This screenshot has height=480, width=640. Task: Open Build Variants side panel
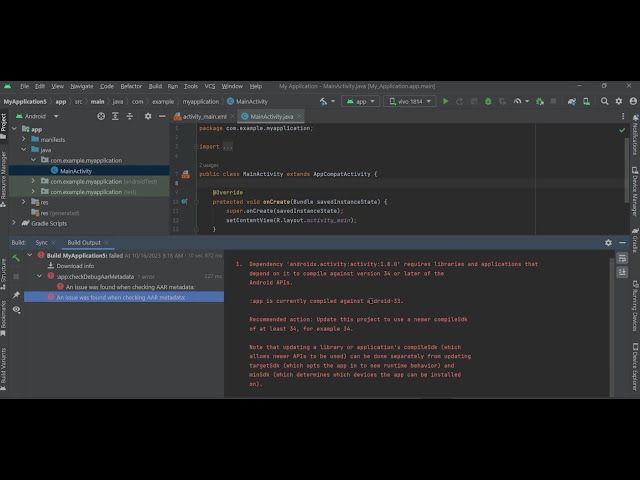point(4,369)
